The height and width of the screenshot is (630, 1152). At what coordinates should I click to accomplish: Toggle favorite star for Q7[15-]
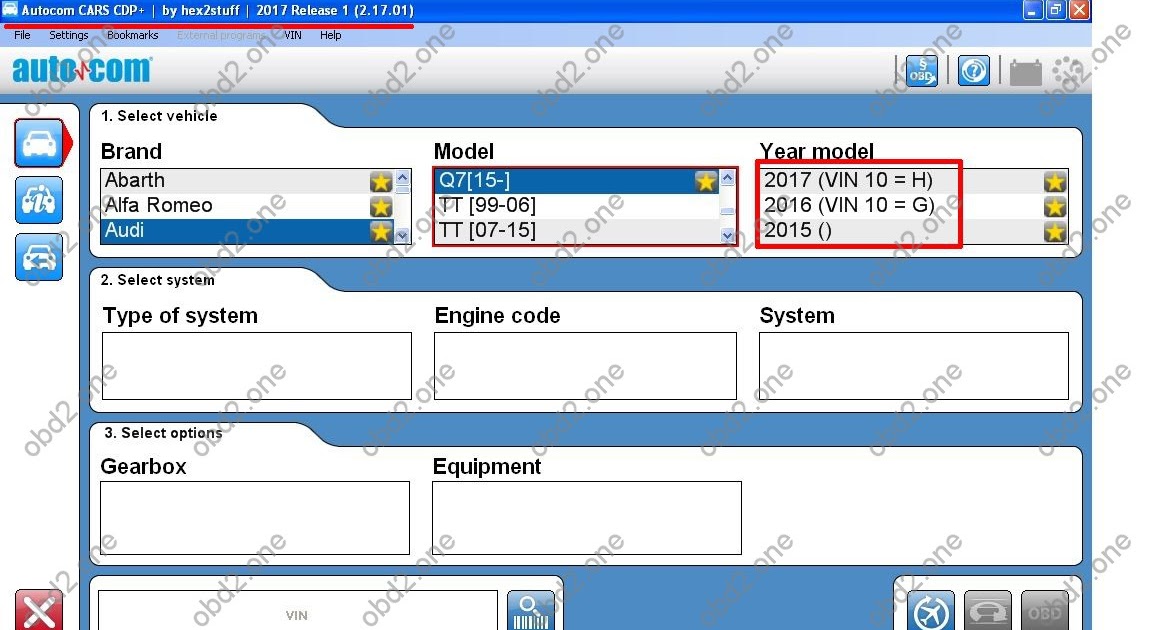point(705,181)
